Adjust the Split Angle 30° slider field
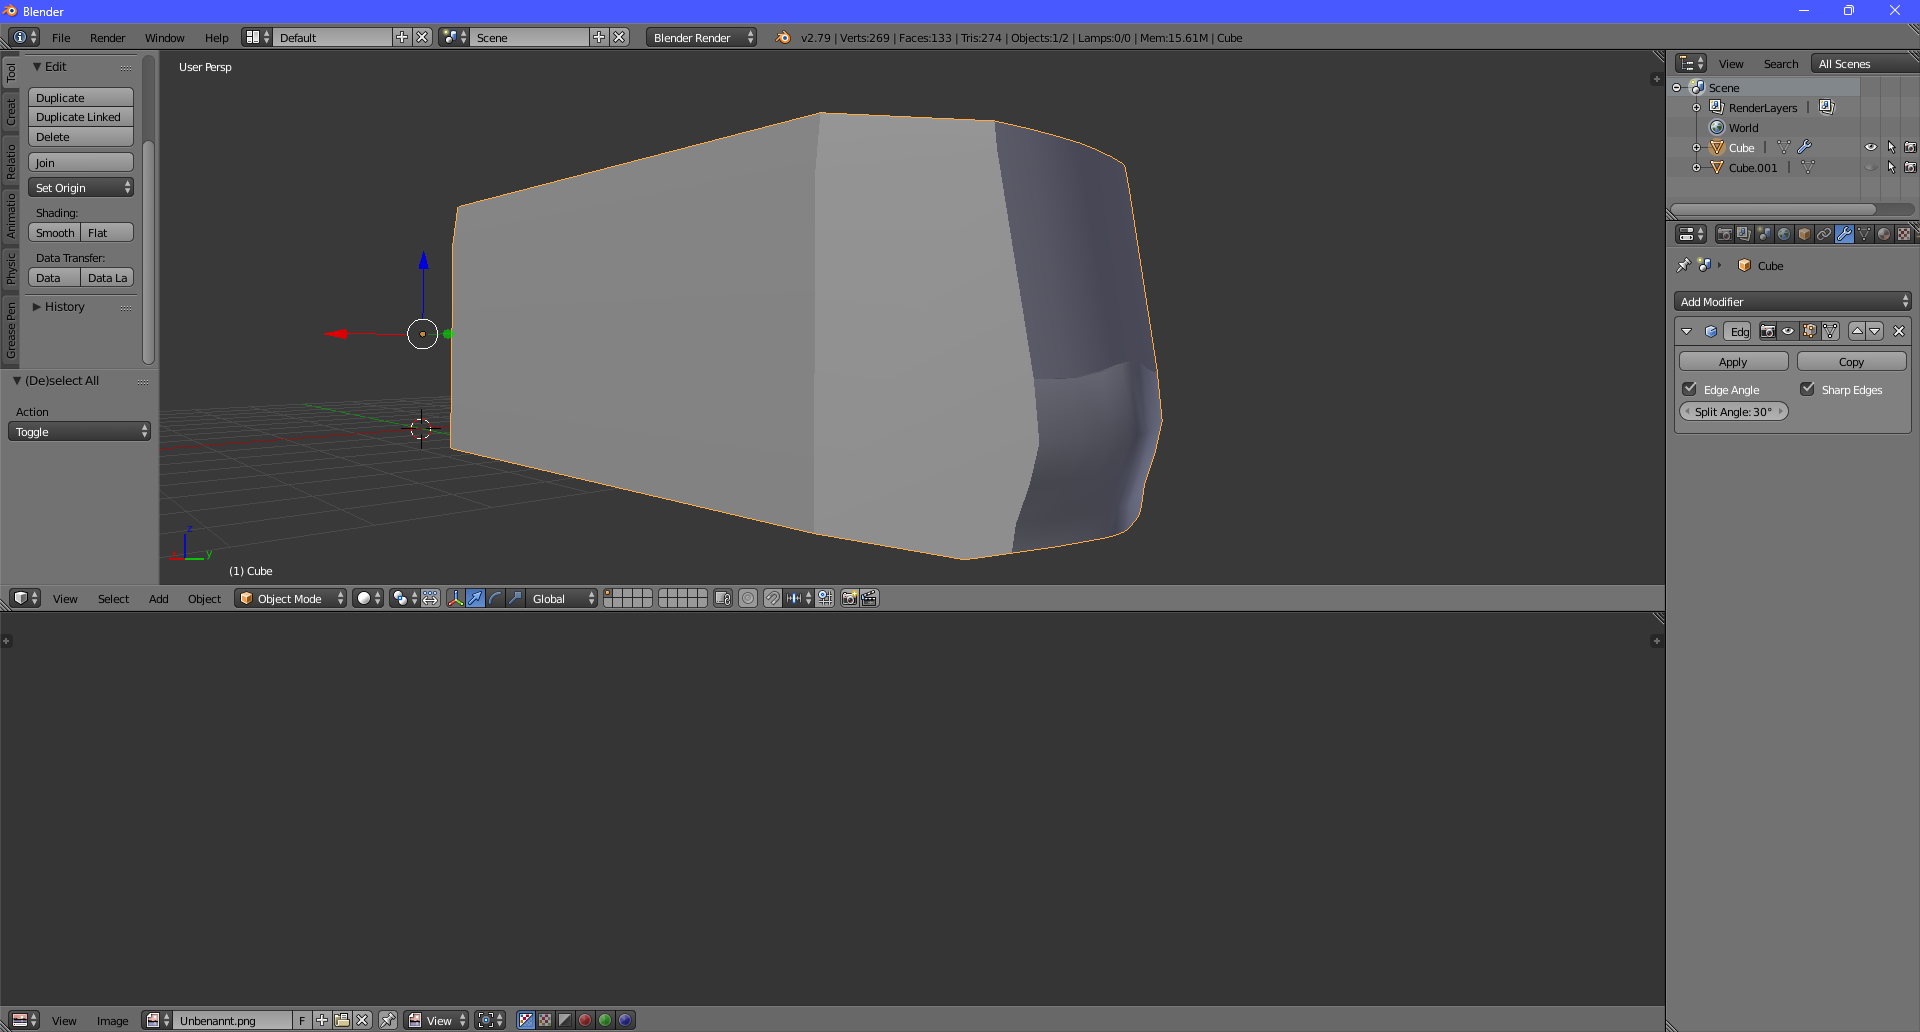Viewport: 1920px width, 1032px height. [1733, 412]
